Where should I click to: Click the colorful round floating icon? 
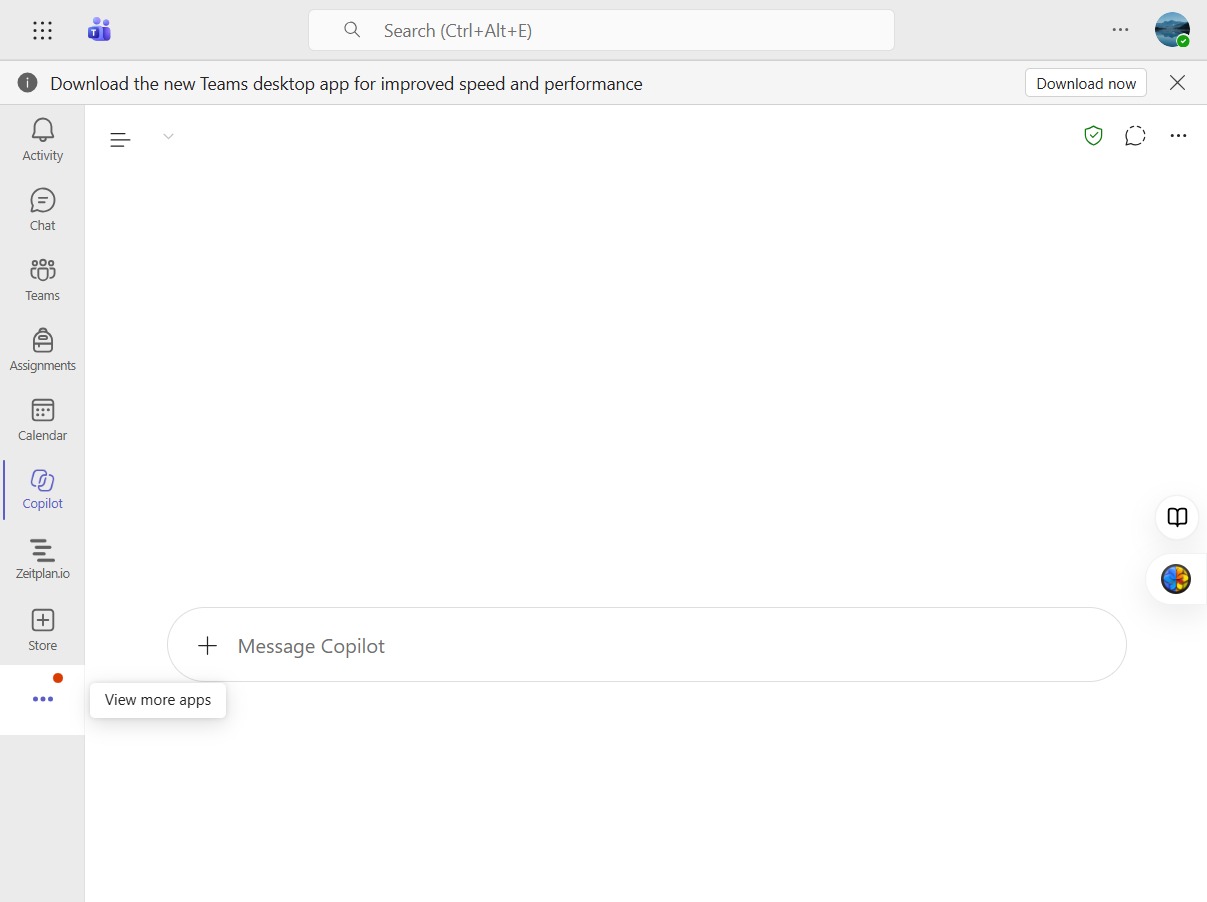coord(1176,579)
